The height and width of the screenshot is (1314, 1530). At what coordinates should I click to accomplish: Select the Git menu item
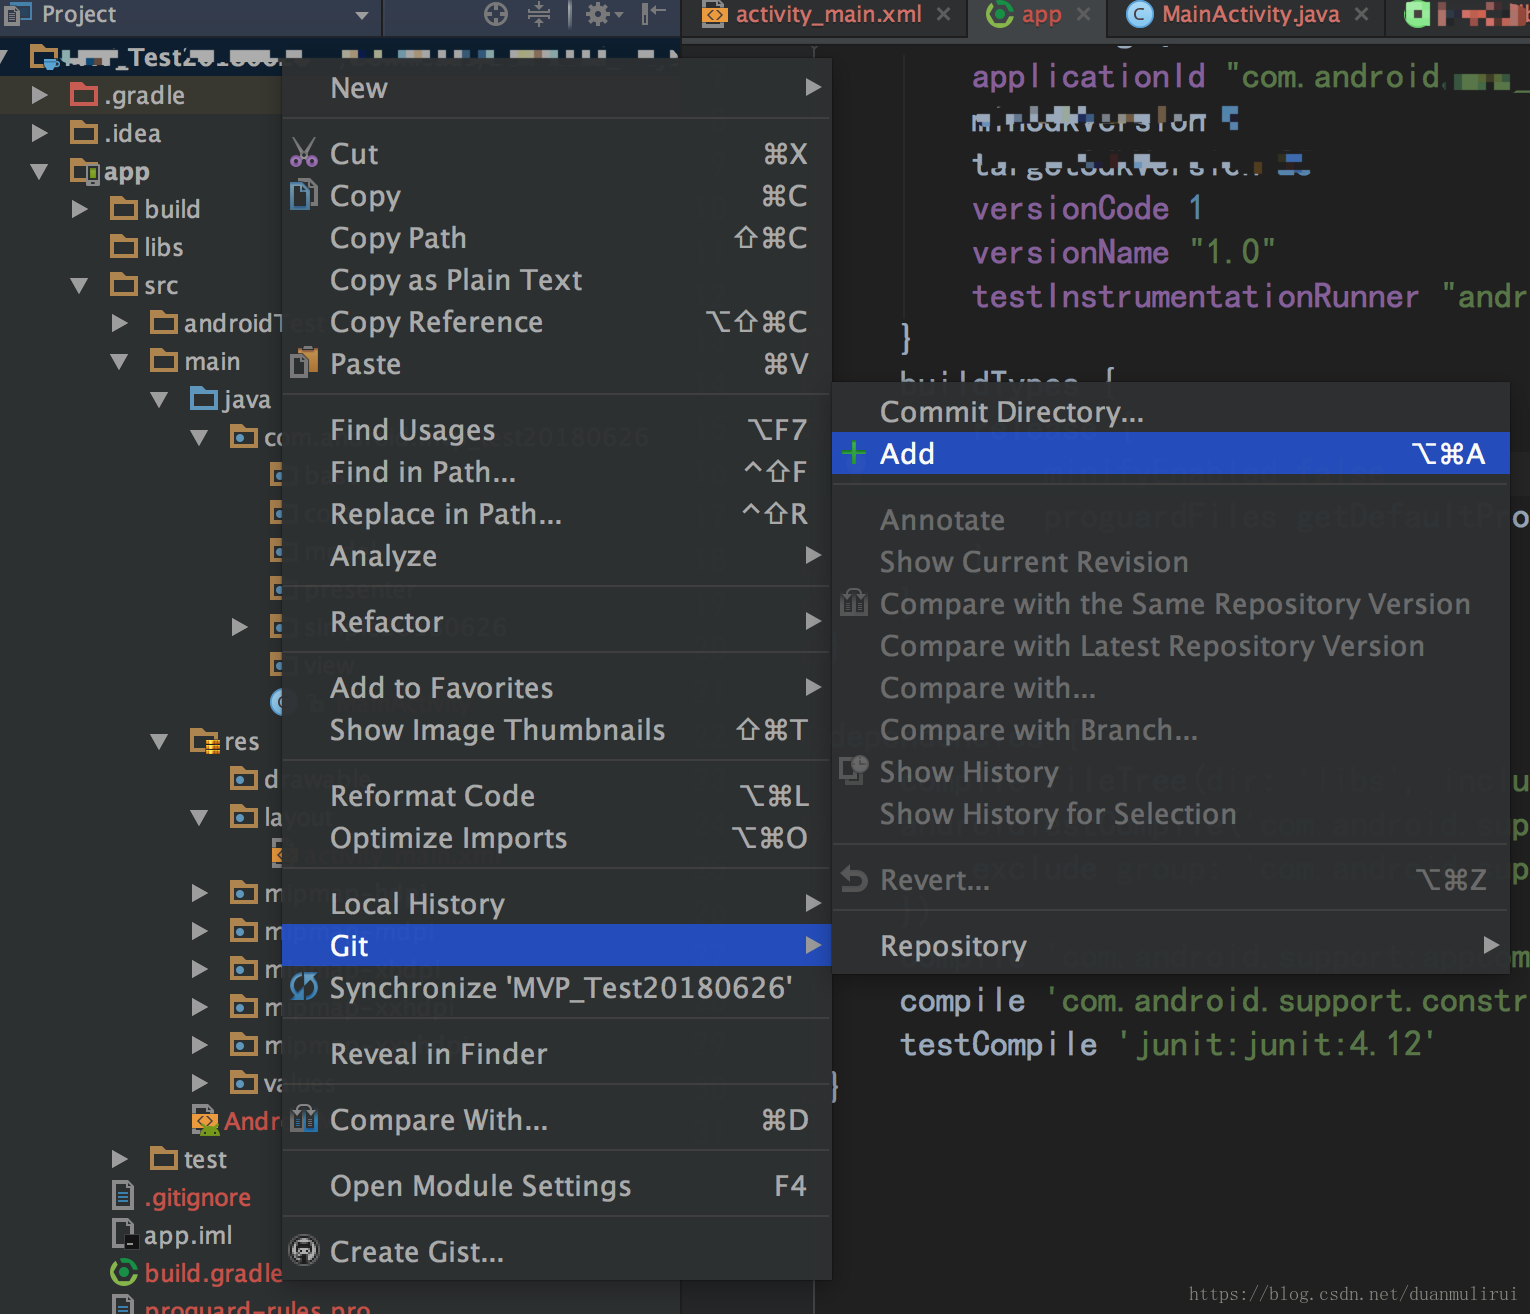[557, 946]
